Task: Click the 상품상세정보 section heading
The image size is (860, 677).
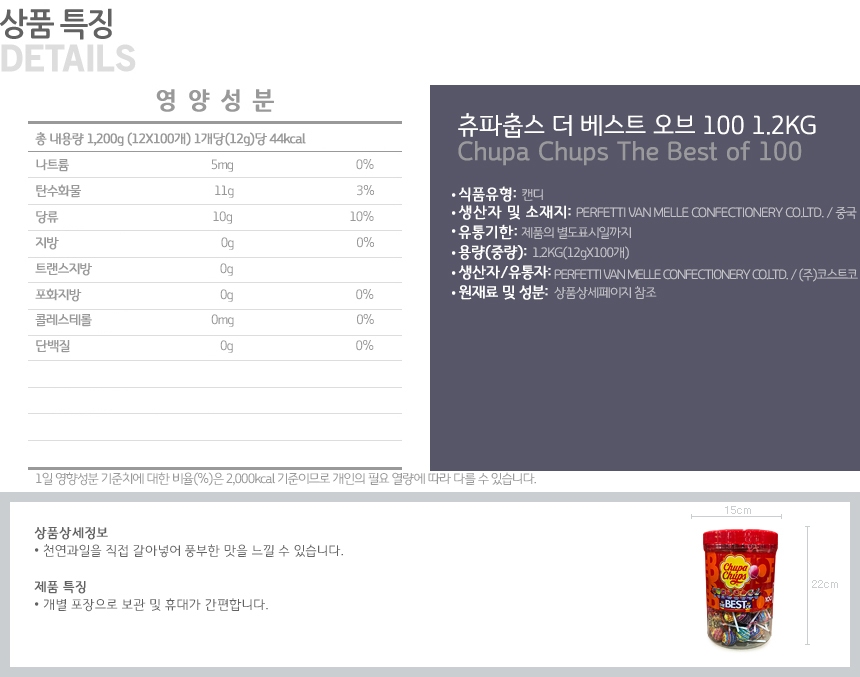Action: (x=71, y=532)
